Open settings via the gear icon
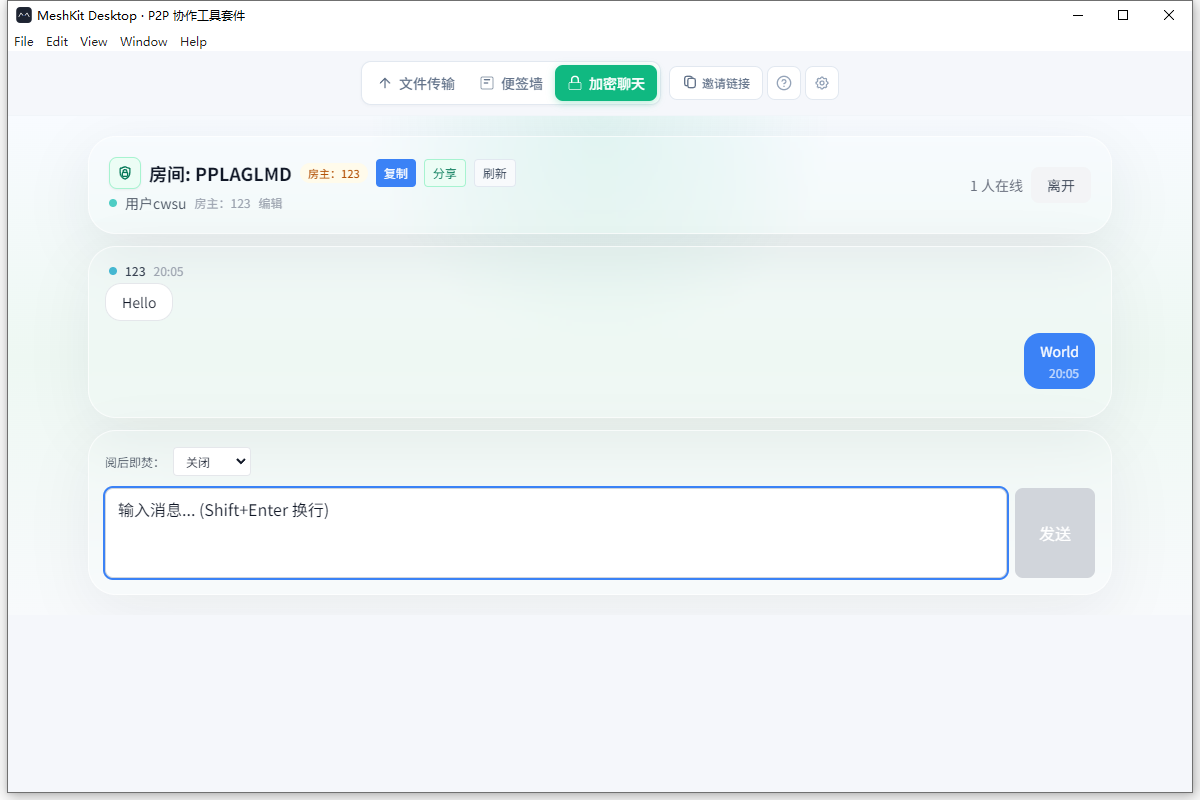The image size is (1200, 800). pos(822,83)
